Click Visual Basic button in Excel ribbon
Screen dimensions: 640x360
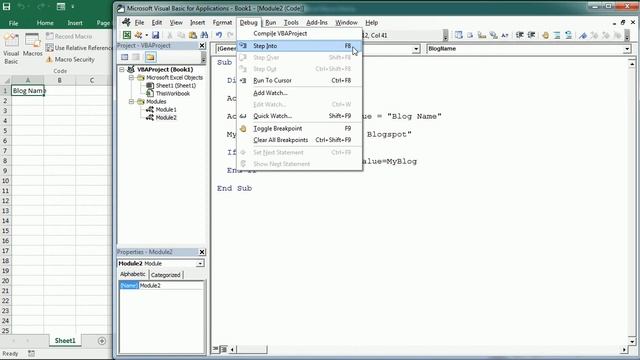click(11, 49)
